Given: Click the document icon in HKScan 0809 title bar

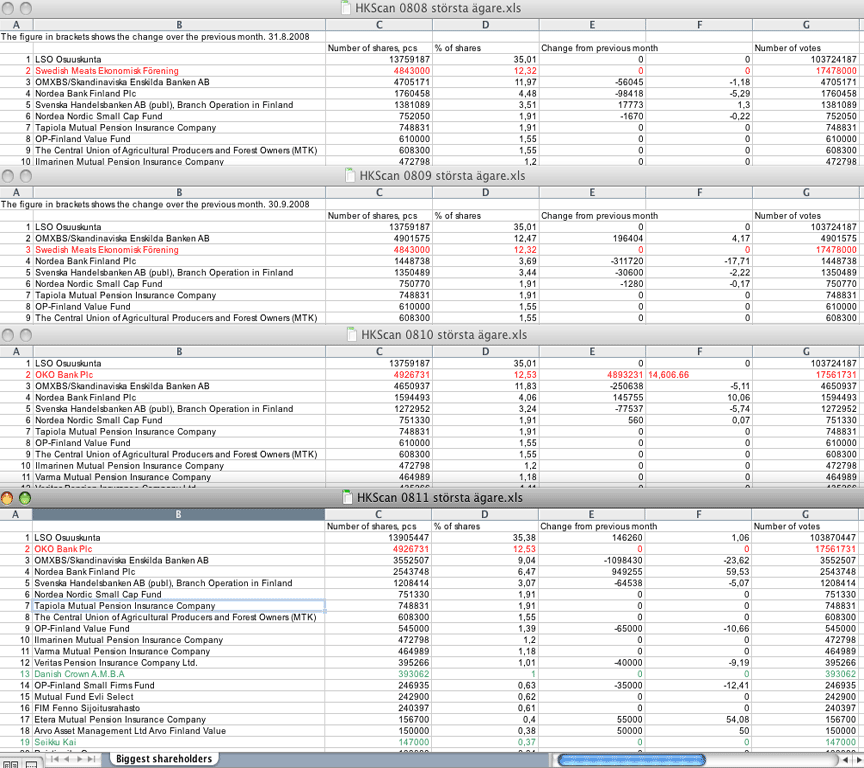Looking at the screenshot, I should point(350,175).
